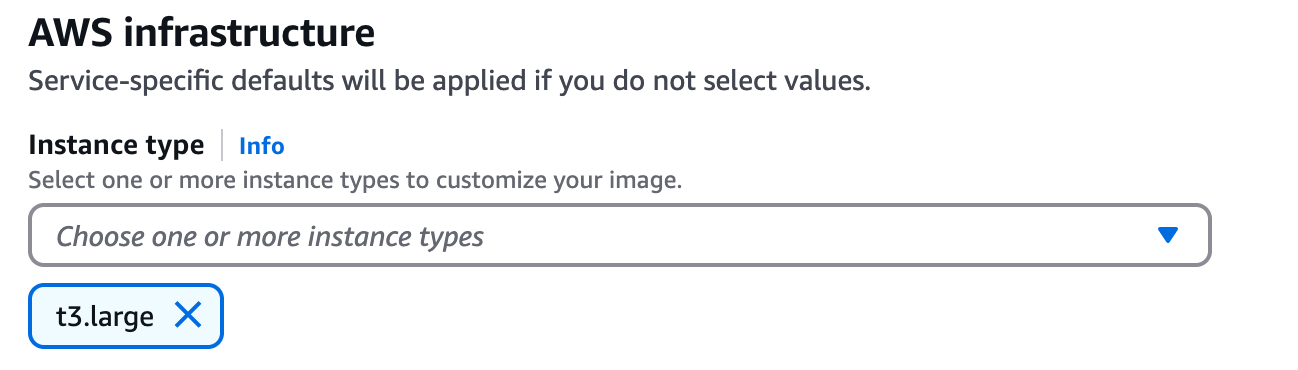
Task: Deselect t3.large from chosen instance types
Action: [x=188, y=317]
